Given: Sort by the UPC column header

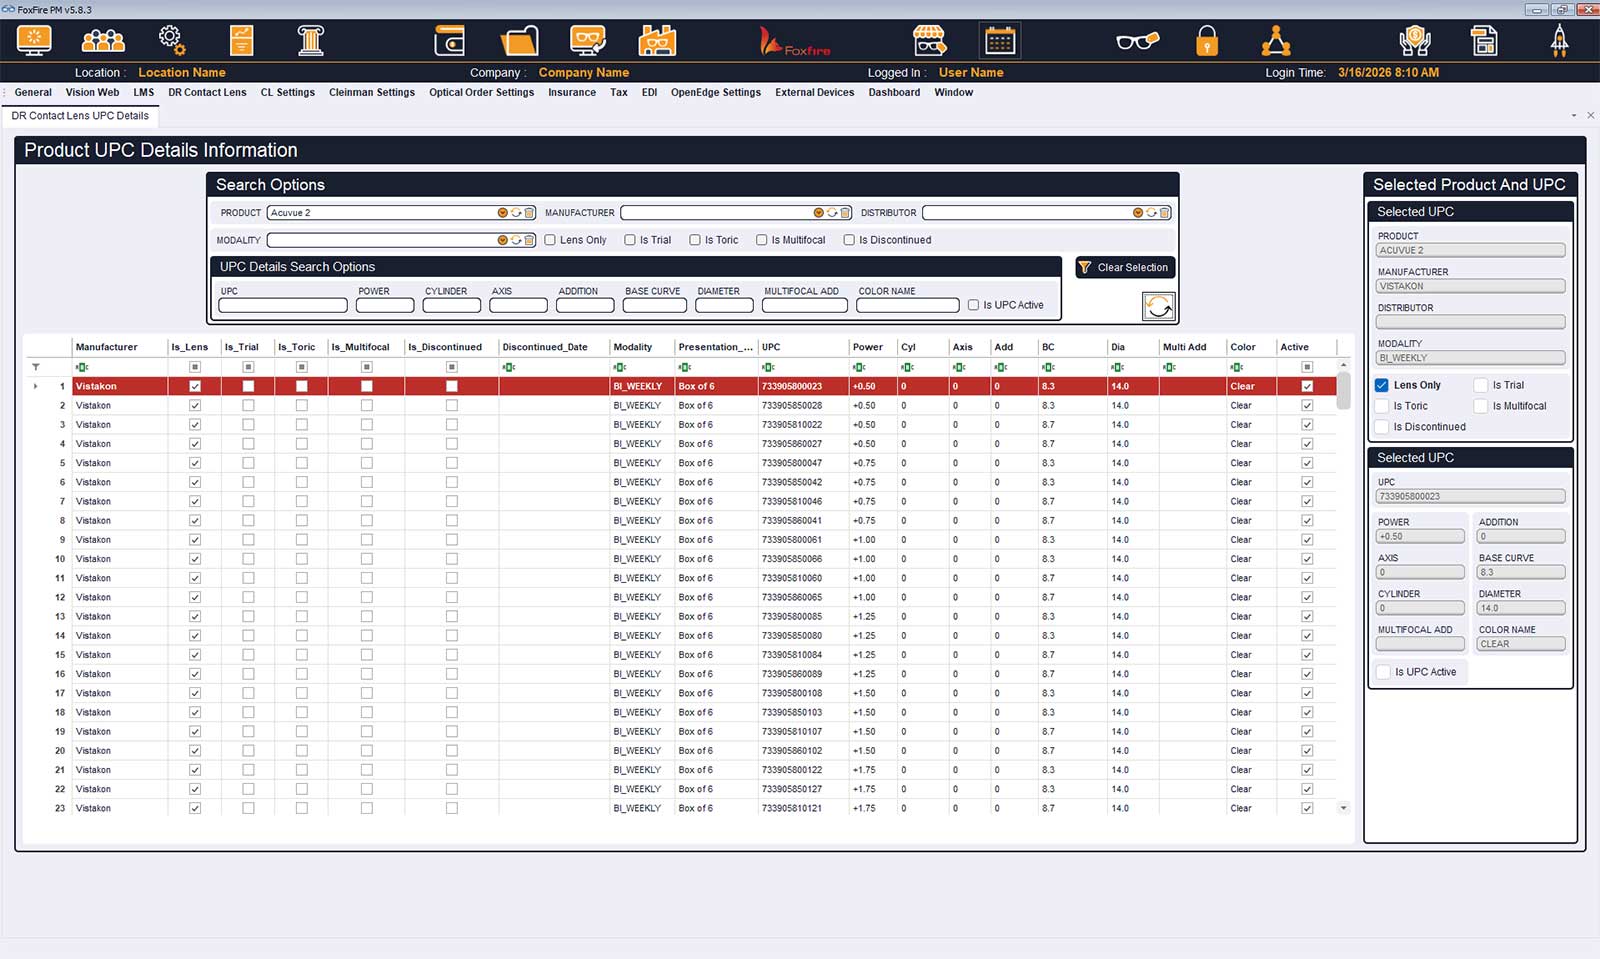Looking at the screenshot, I should 804,347.
